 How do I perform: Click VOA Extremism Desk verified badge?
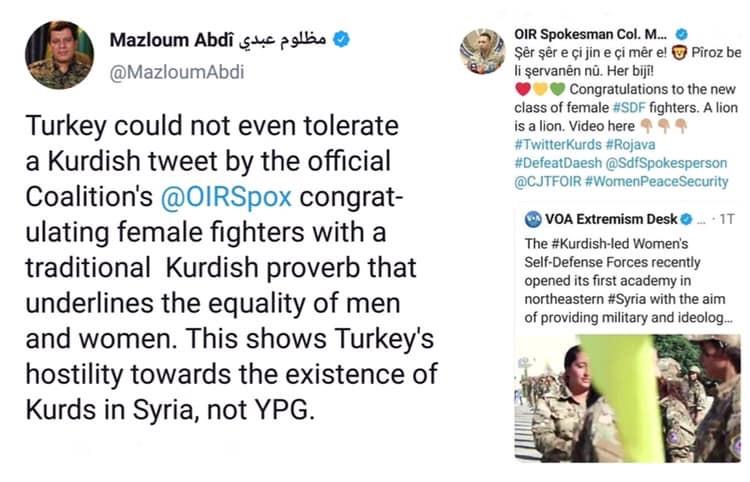[x=687, y=219]
